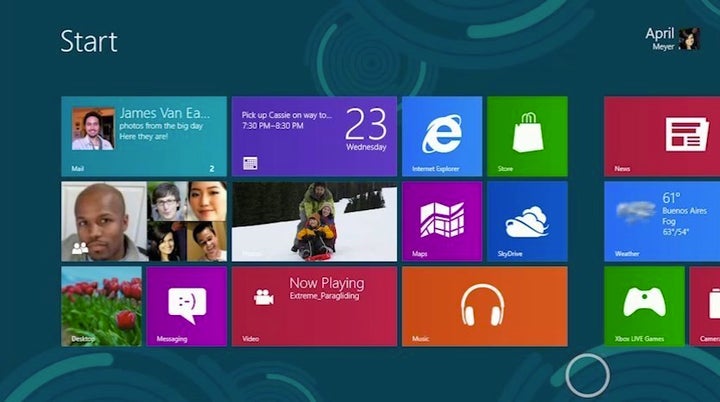Click the 63°/54° forecast text
This screenshot has height=402, width=720.
pyautogui.click(x=676, y=232)
